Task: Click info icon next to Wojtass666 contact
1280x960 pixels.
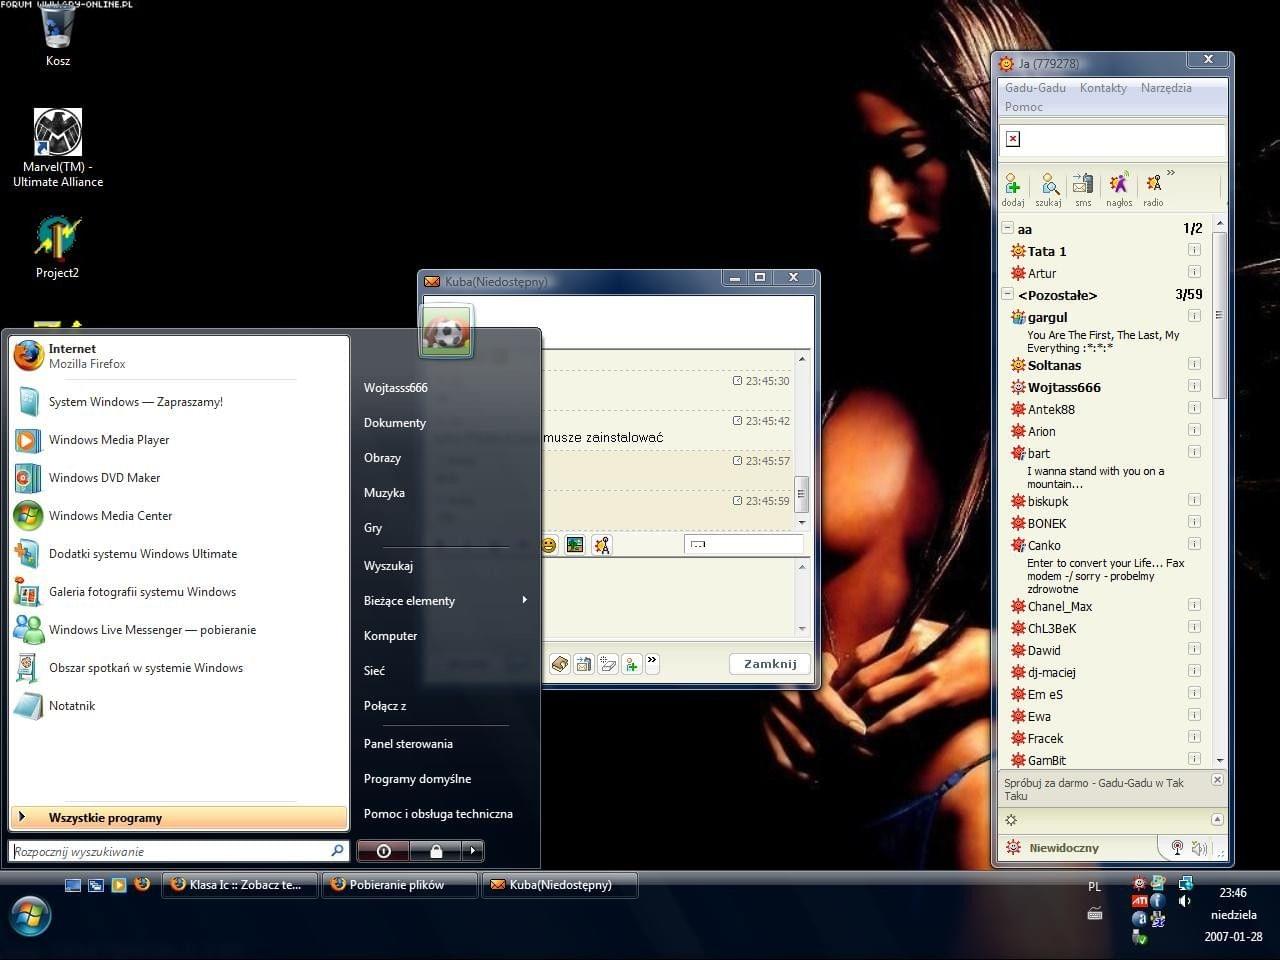Action: coord(1194,386)
